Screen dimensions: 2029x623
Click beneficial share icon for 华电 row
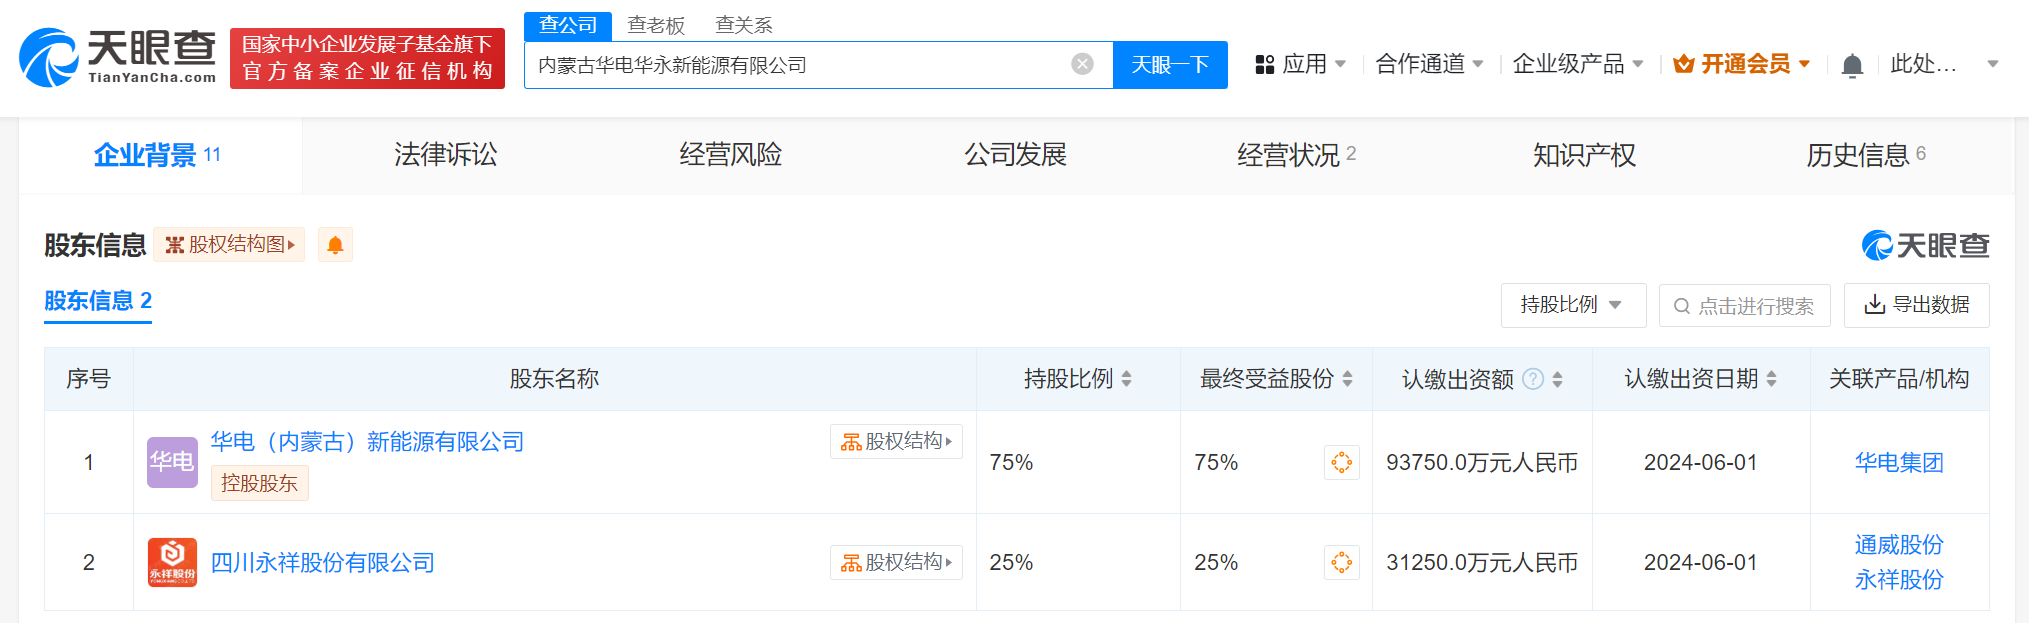(1341, 462)
